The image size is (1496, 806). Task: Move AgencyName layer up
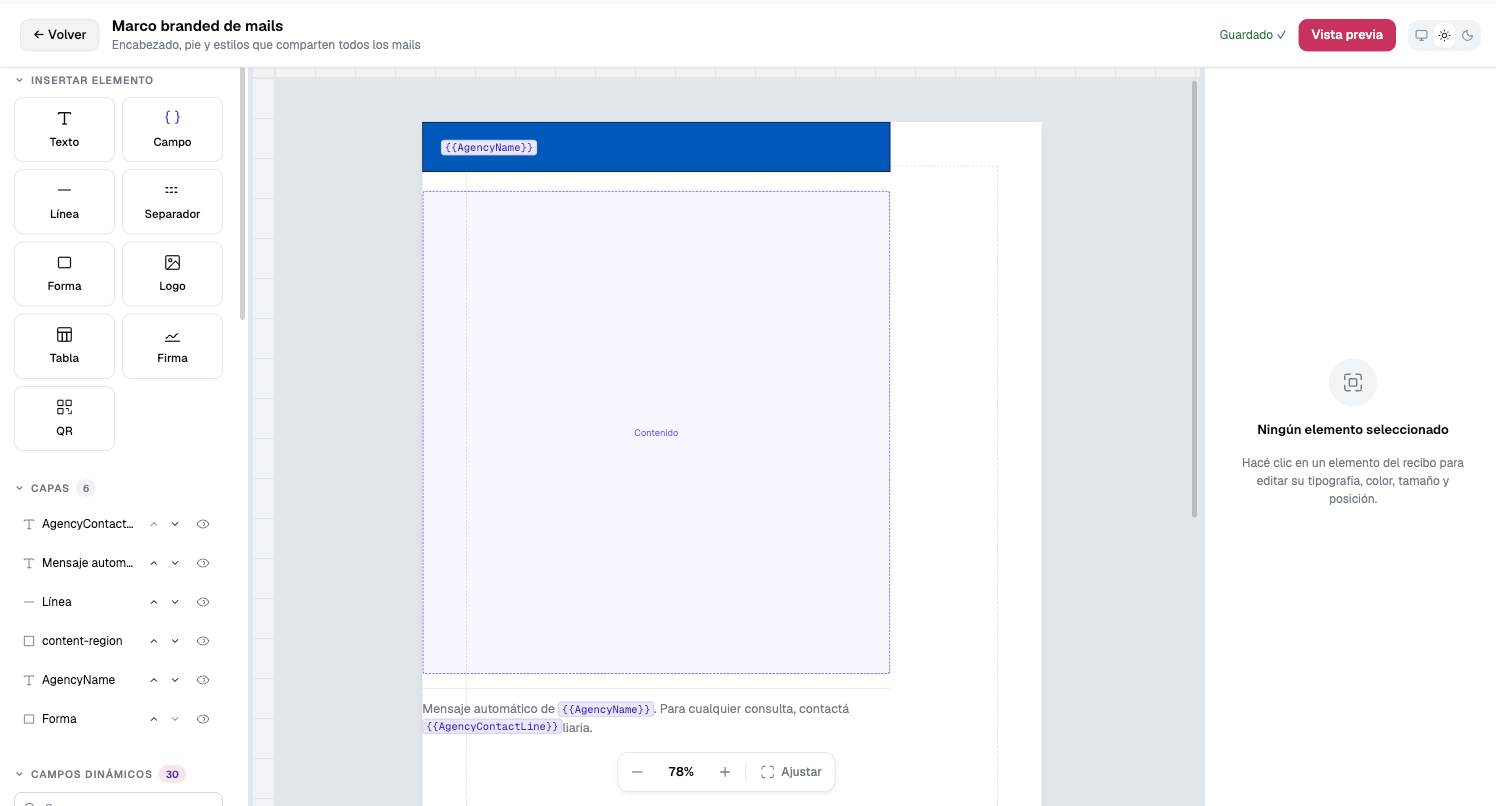point(154,680)
